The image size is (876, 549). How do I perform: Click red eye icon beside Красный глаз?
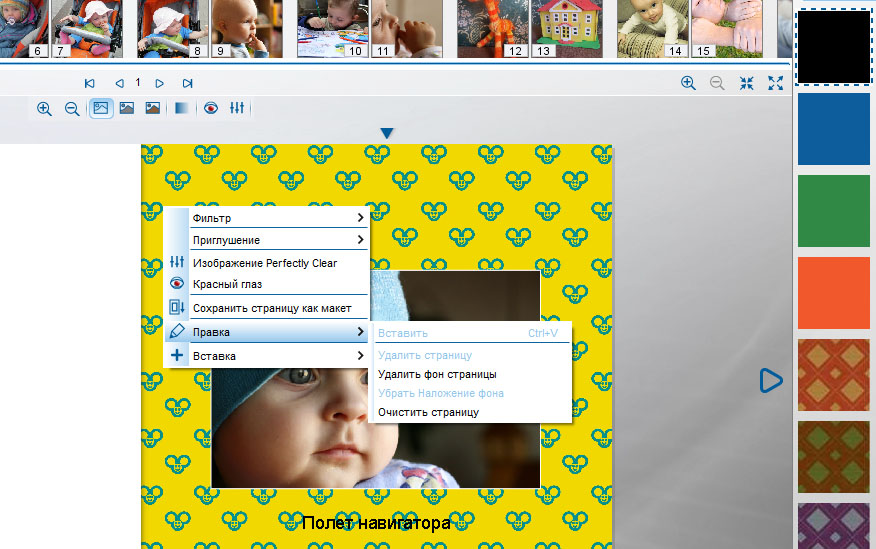[x=177, y=283]
